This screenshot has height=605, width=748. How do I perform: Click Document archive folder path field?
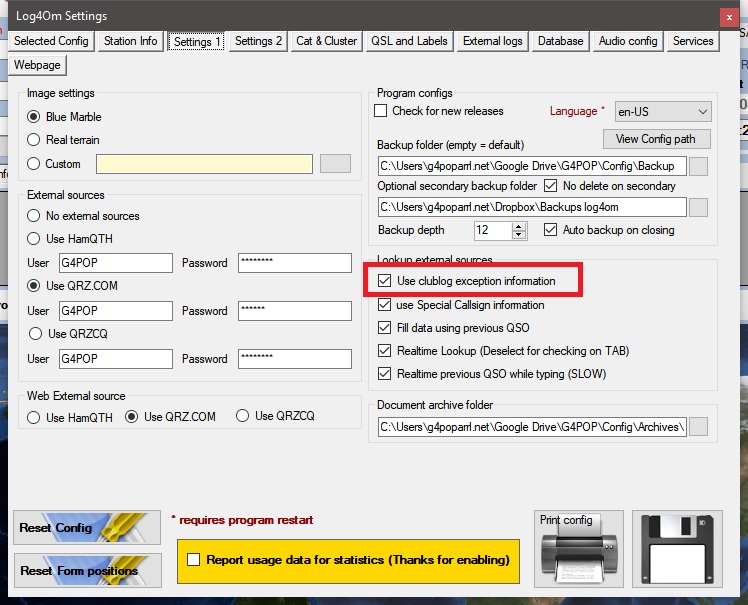[532, 427]
